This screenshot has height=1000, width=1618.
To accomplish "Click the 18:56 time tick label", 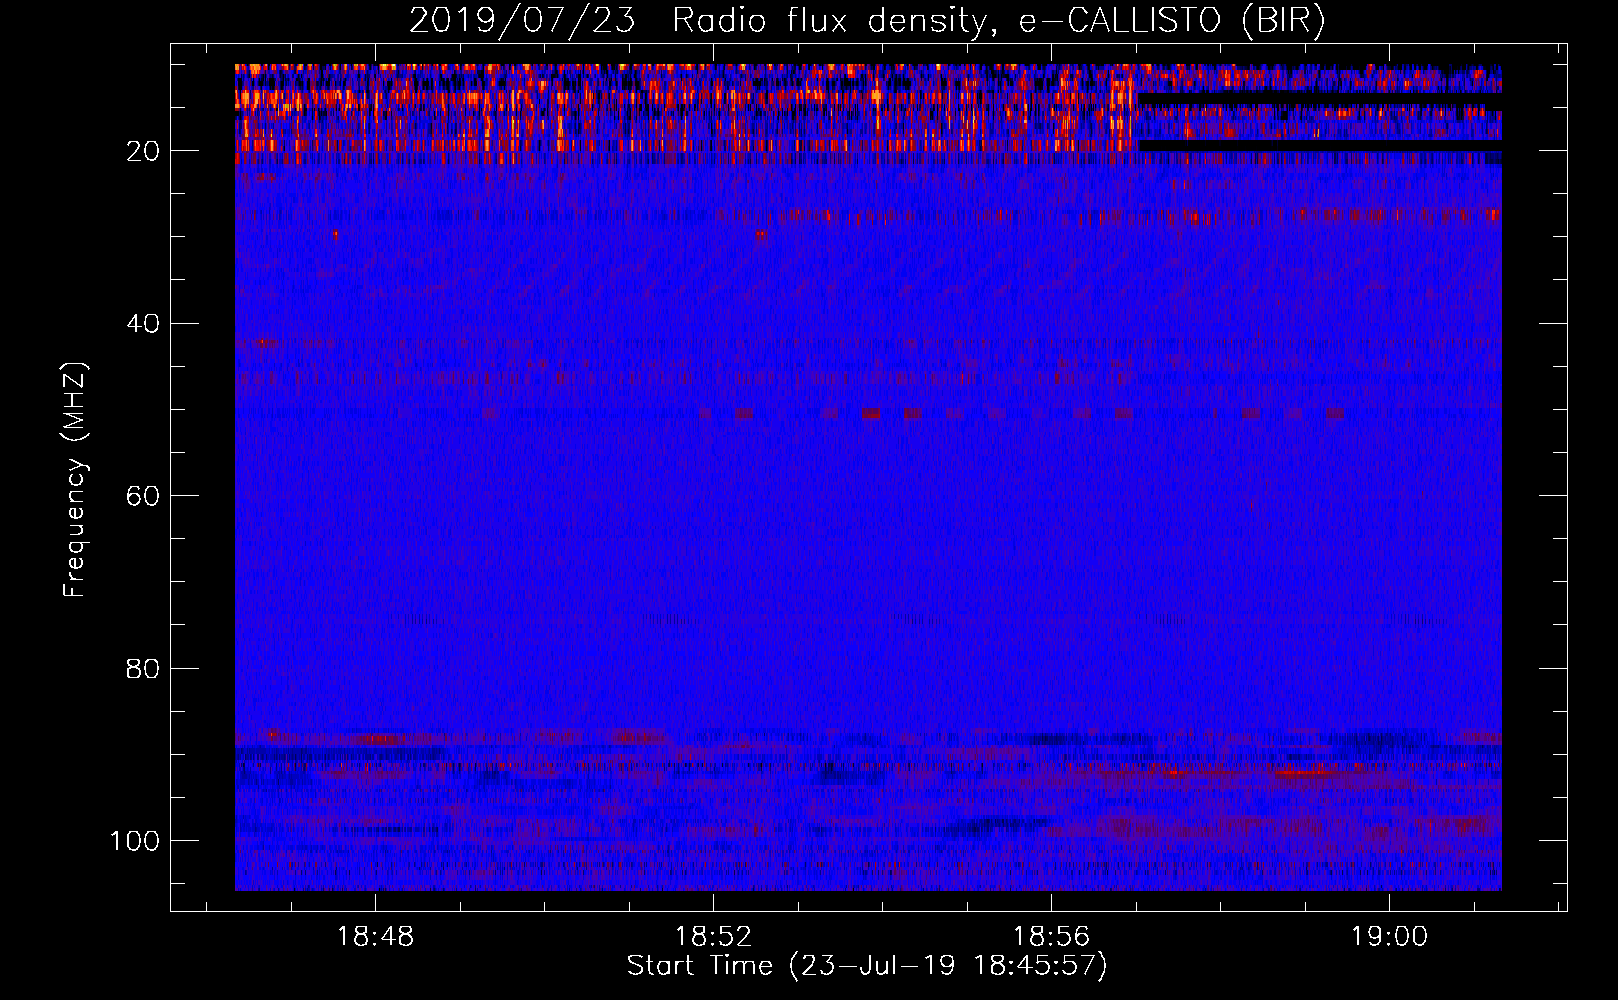I will pyautogui.click(x=1051, y=937).
